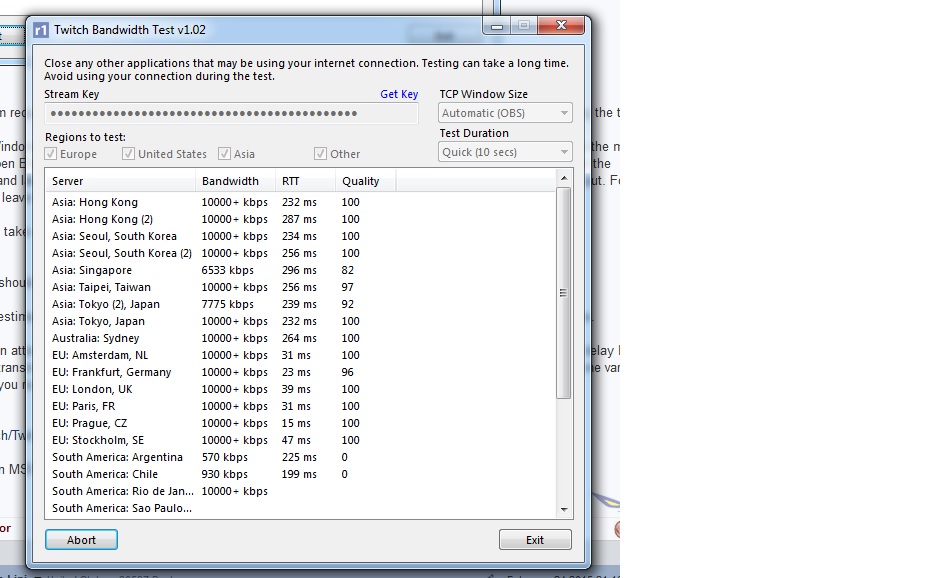Click the Get Key link

399,94
